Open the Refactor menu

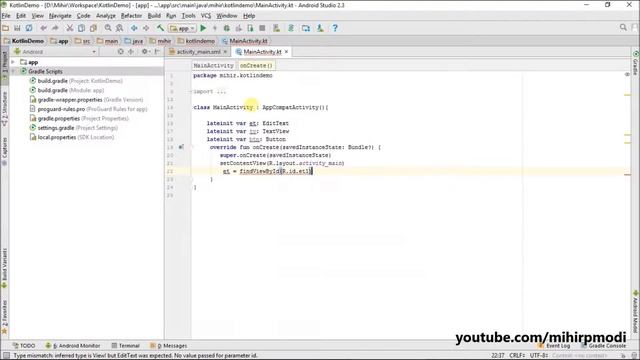point(131,16)
